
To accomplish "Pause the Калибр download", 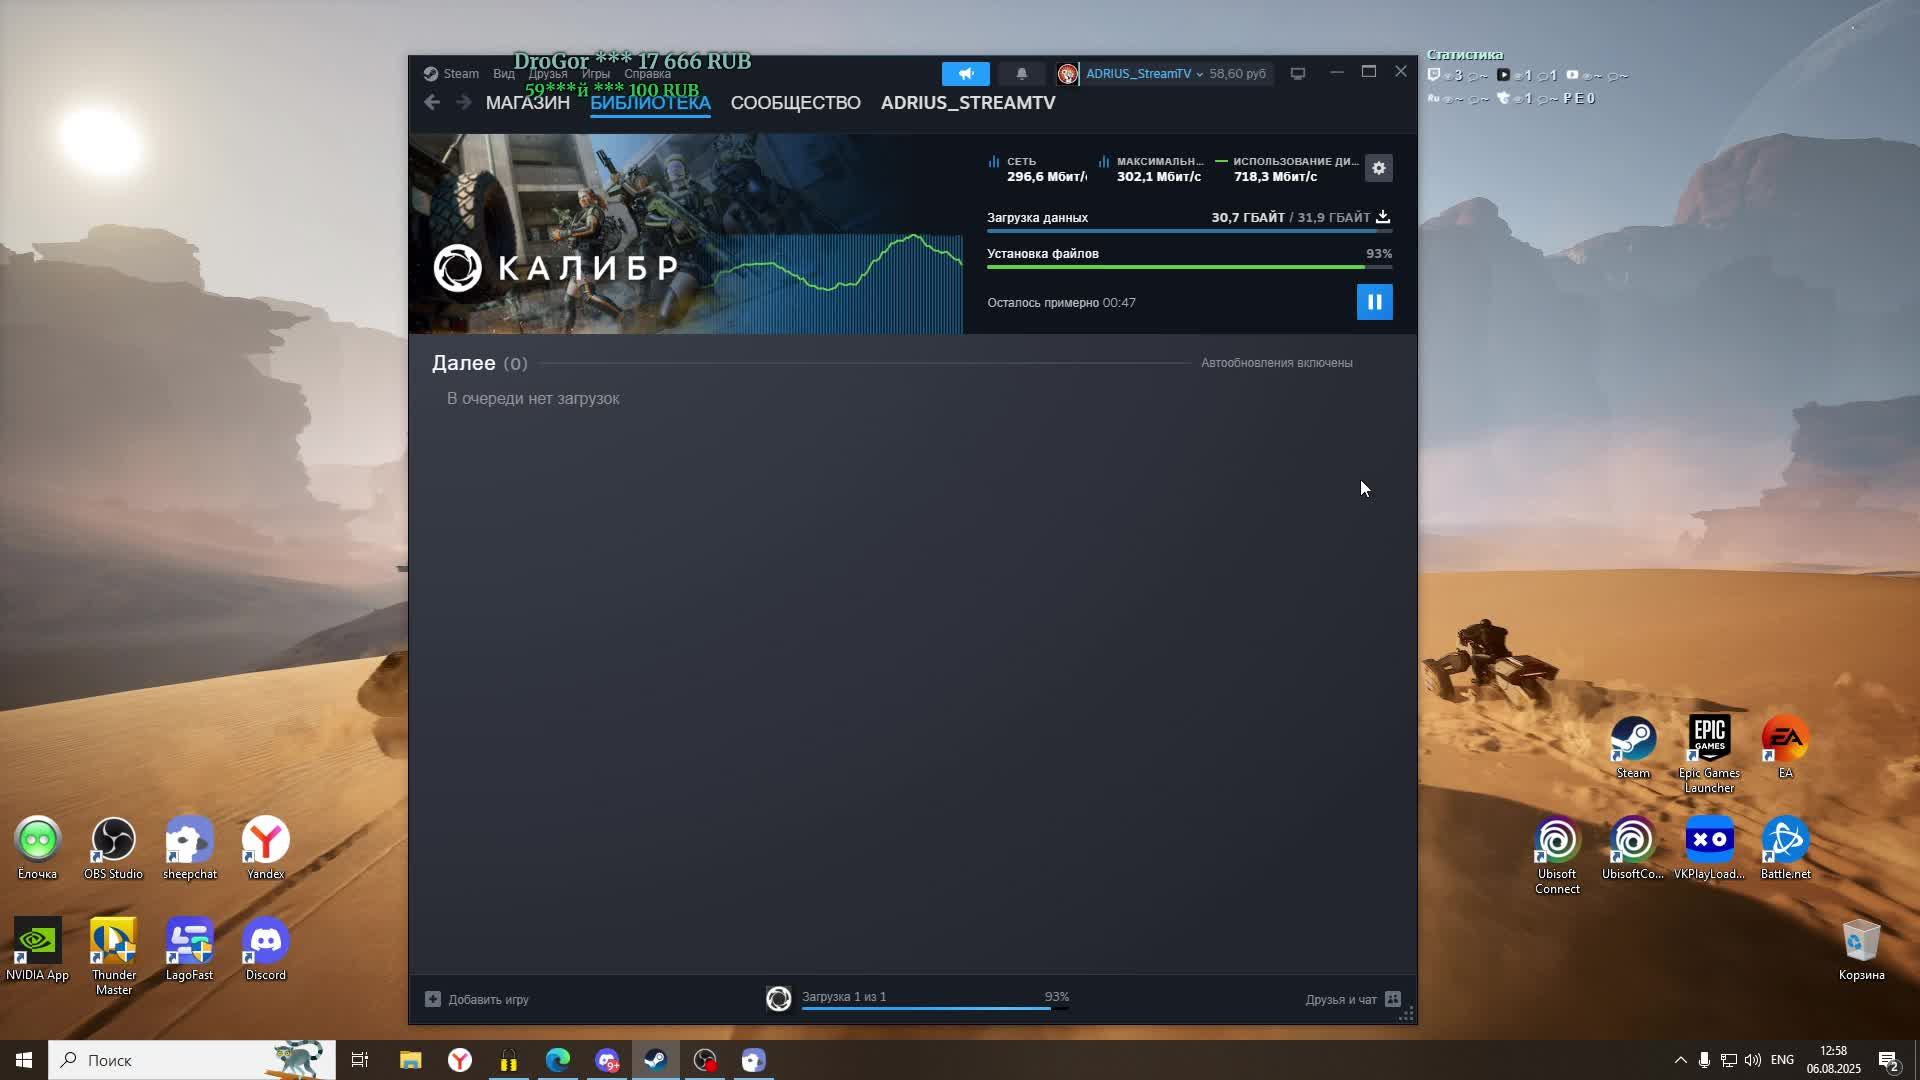I will [1374, 302].
